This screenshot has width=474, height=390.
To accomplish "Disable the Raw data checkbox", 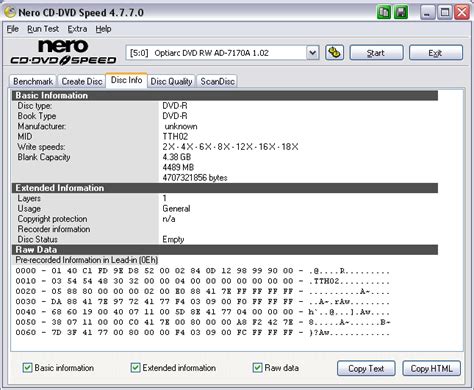I will point(257,368).
